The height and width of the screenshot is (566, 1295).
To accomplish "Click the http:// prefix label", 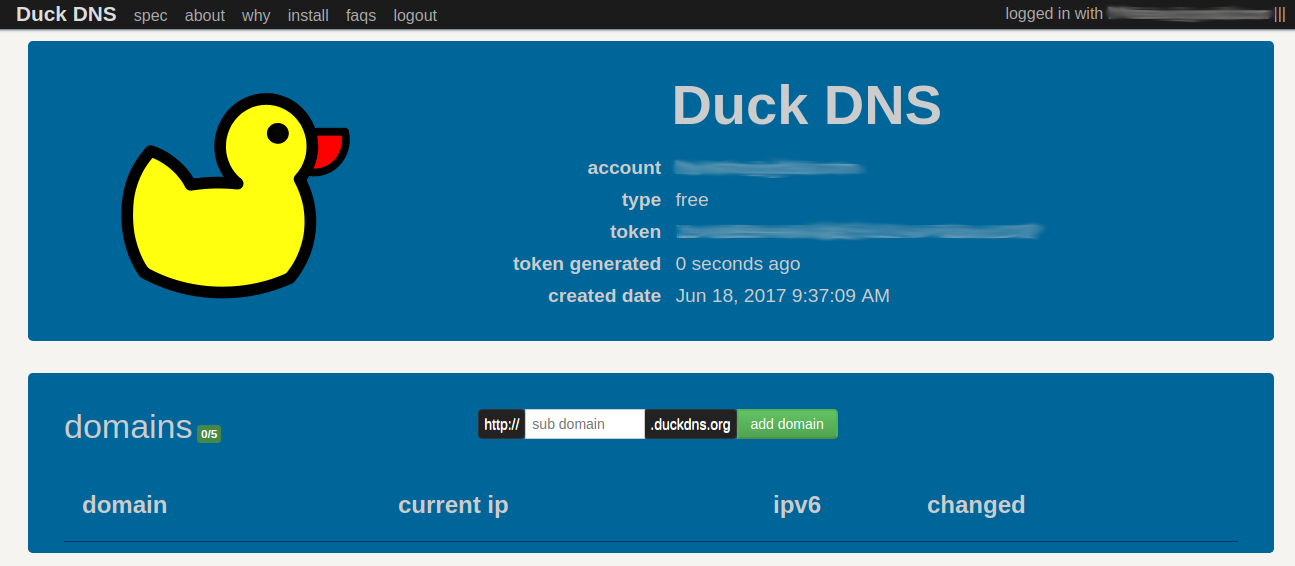I will tap(502, 424).
